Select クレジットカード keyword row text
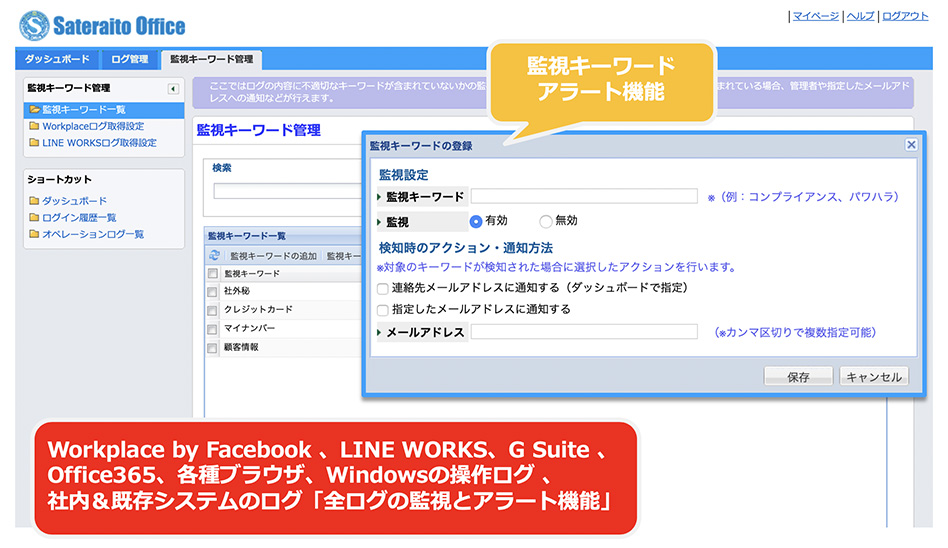The width and height of the screenshot is (948, 548). point(258,309)
